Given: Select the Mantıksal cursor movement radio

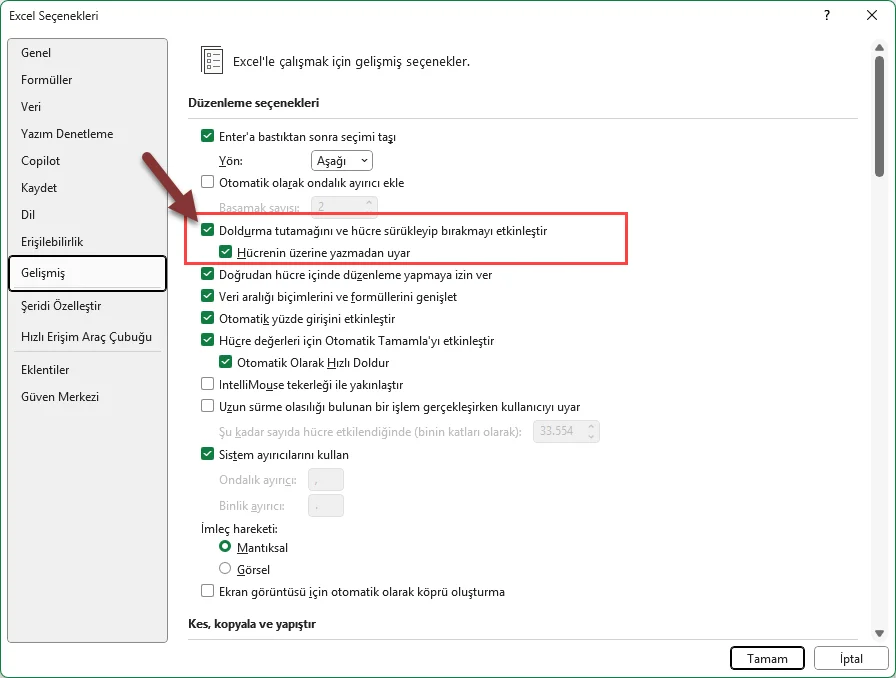Looking at the screenshot, I should 225,547.
